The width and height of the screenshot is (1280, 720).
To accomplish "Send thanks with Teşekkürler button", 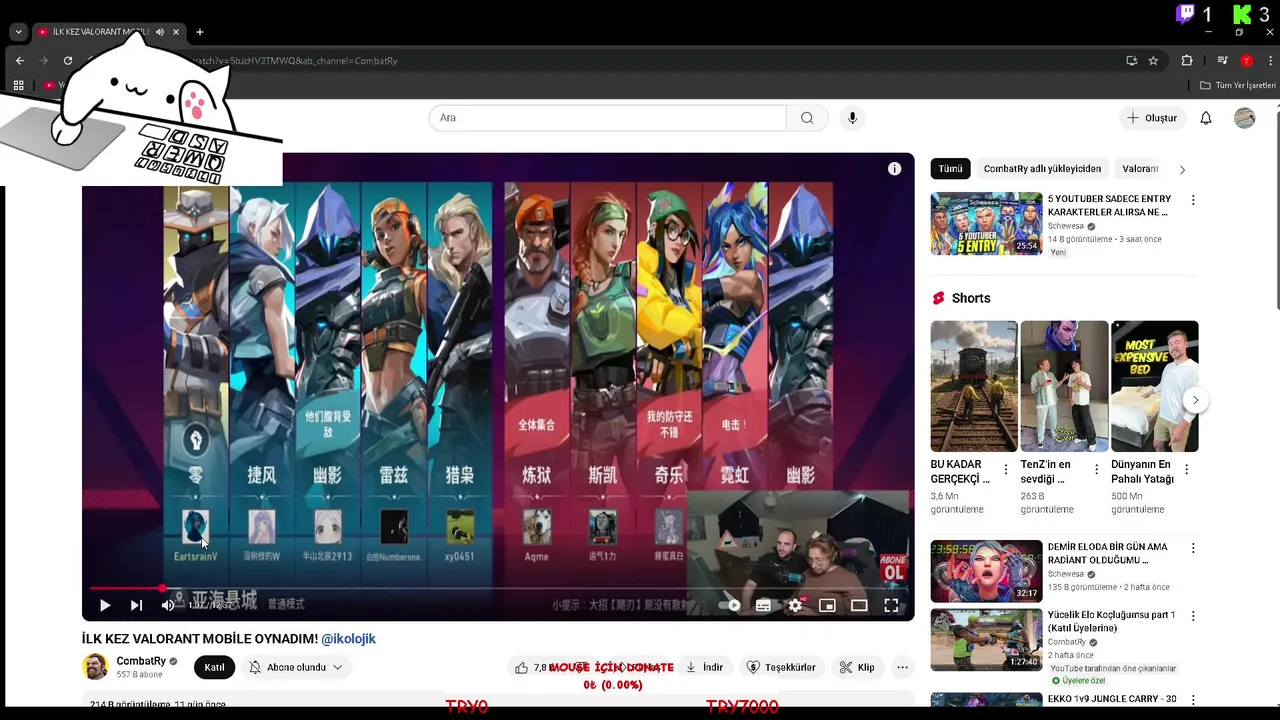I will (782, 667).
